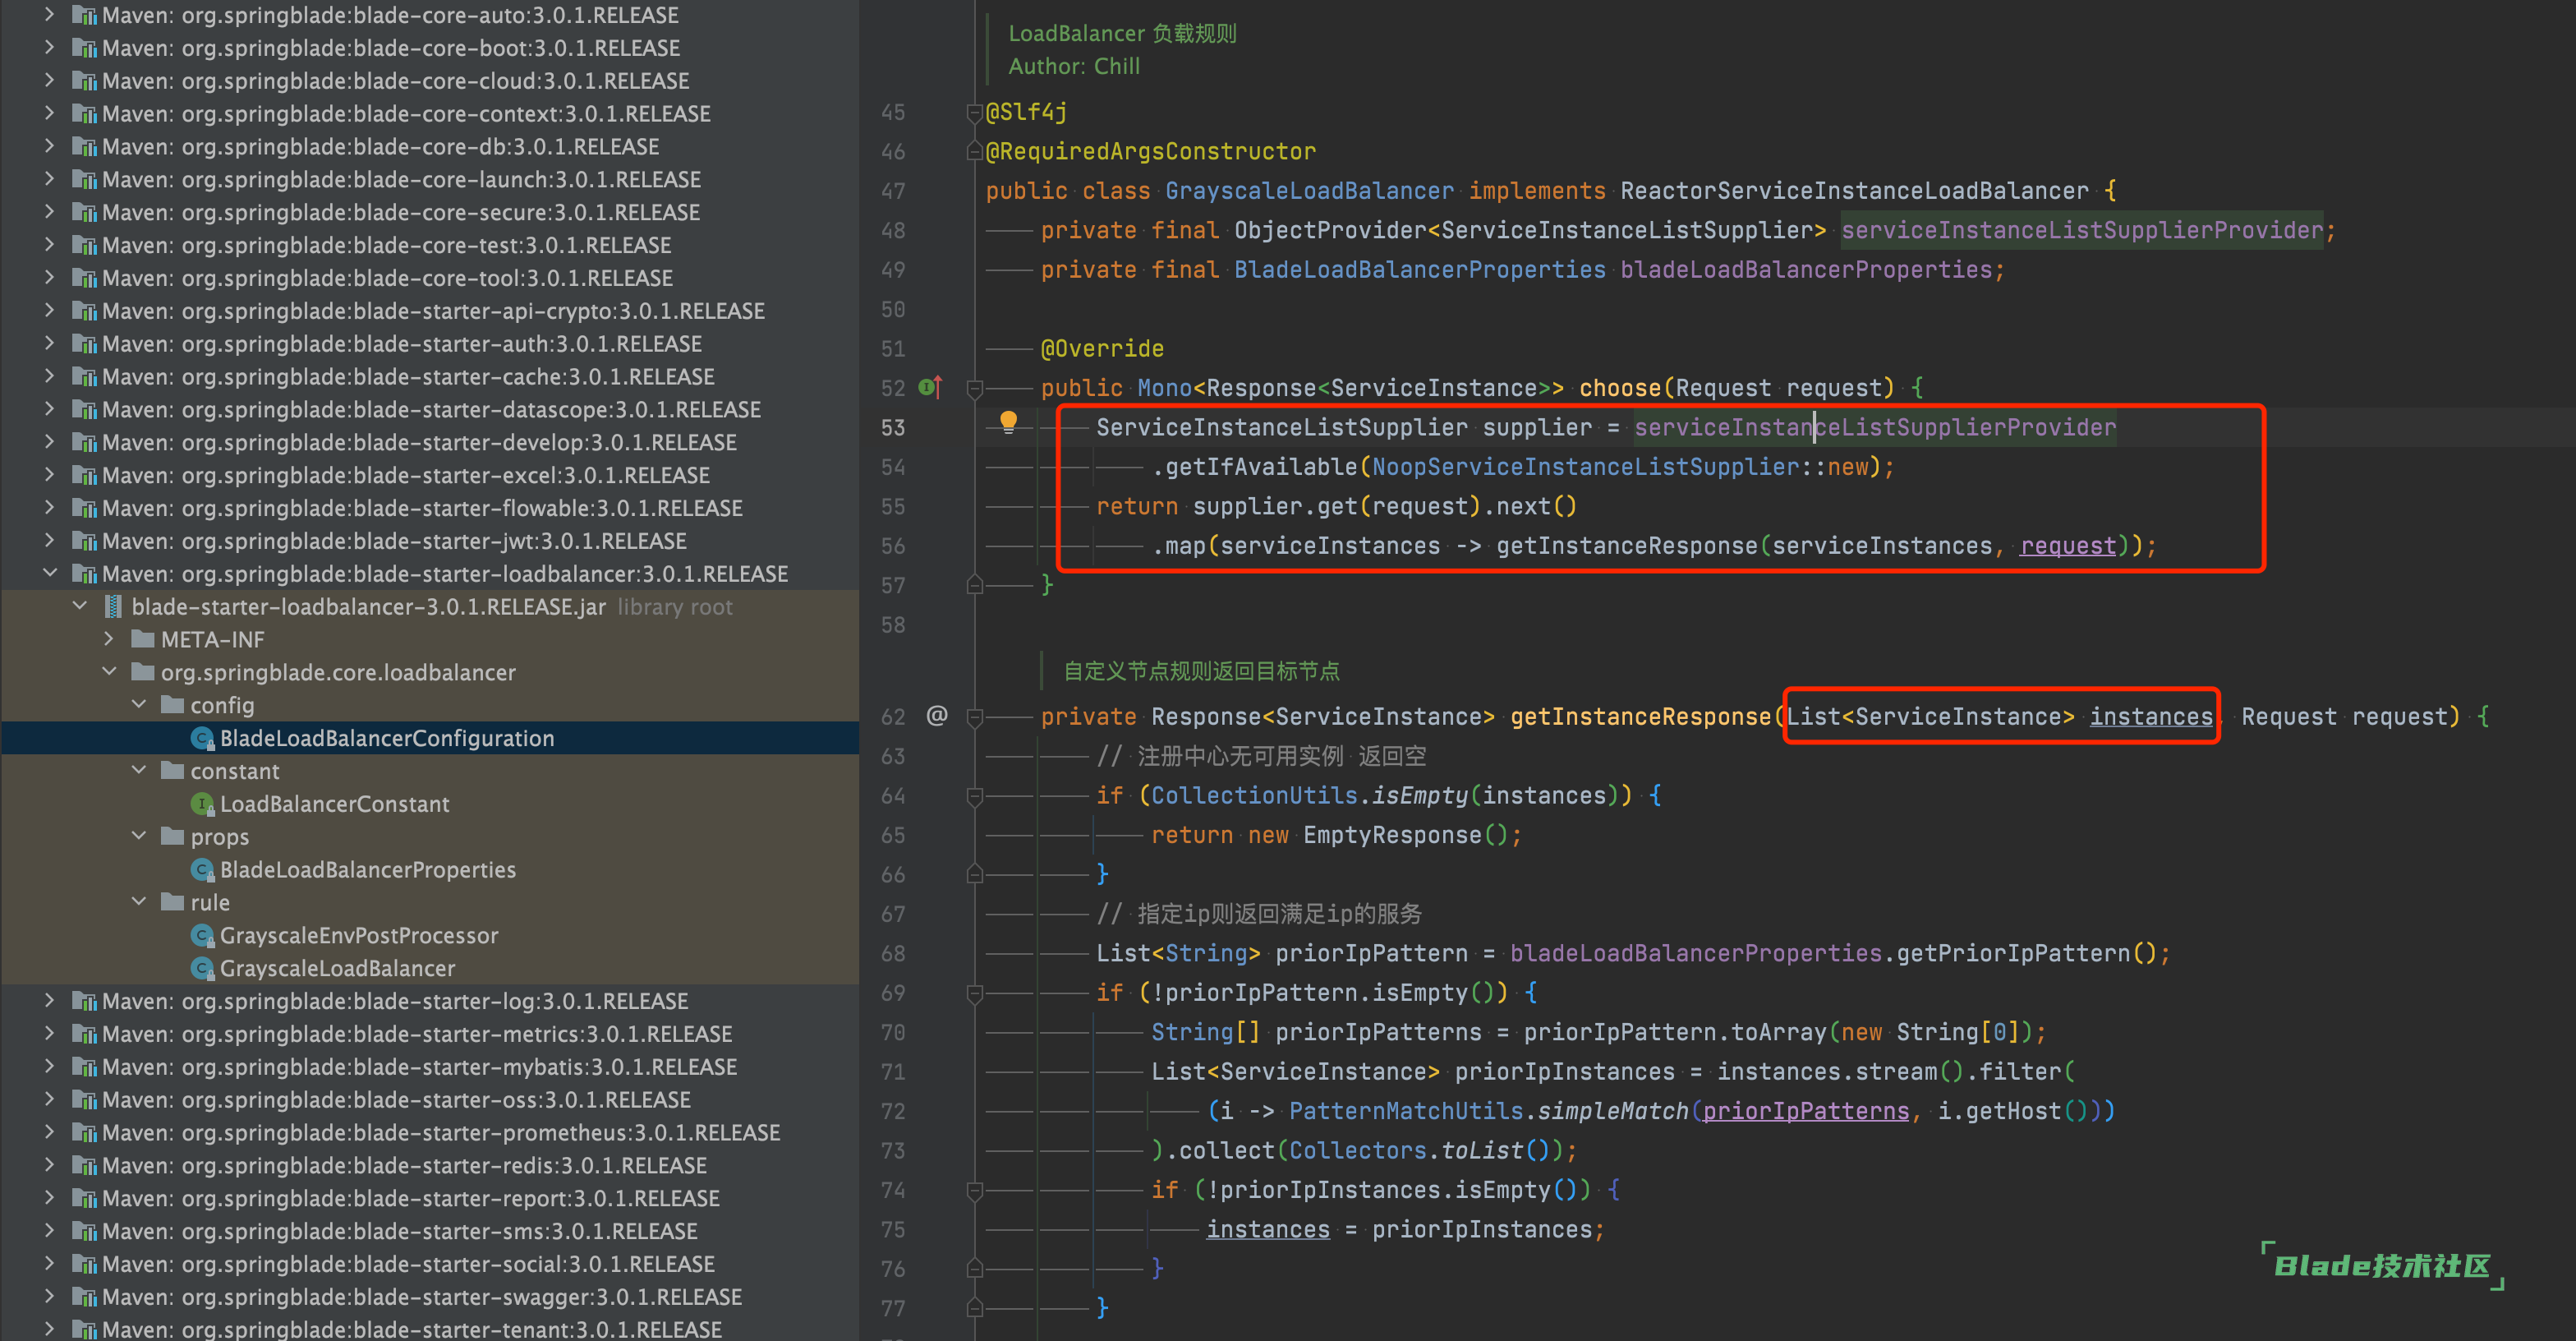
Task: Click the @Override annotation on line 51
Action: pyautogui.click(x=1102, y=349)
